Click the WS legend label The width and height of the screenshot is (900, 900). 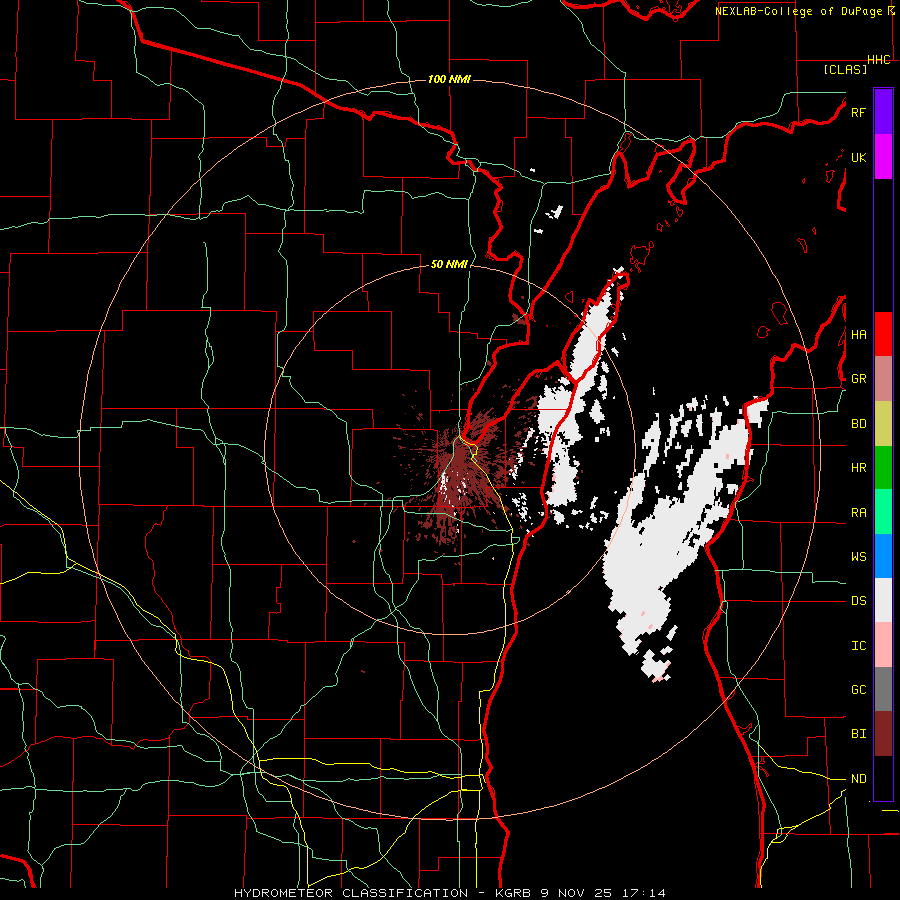[x=858, y=557]
